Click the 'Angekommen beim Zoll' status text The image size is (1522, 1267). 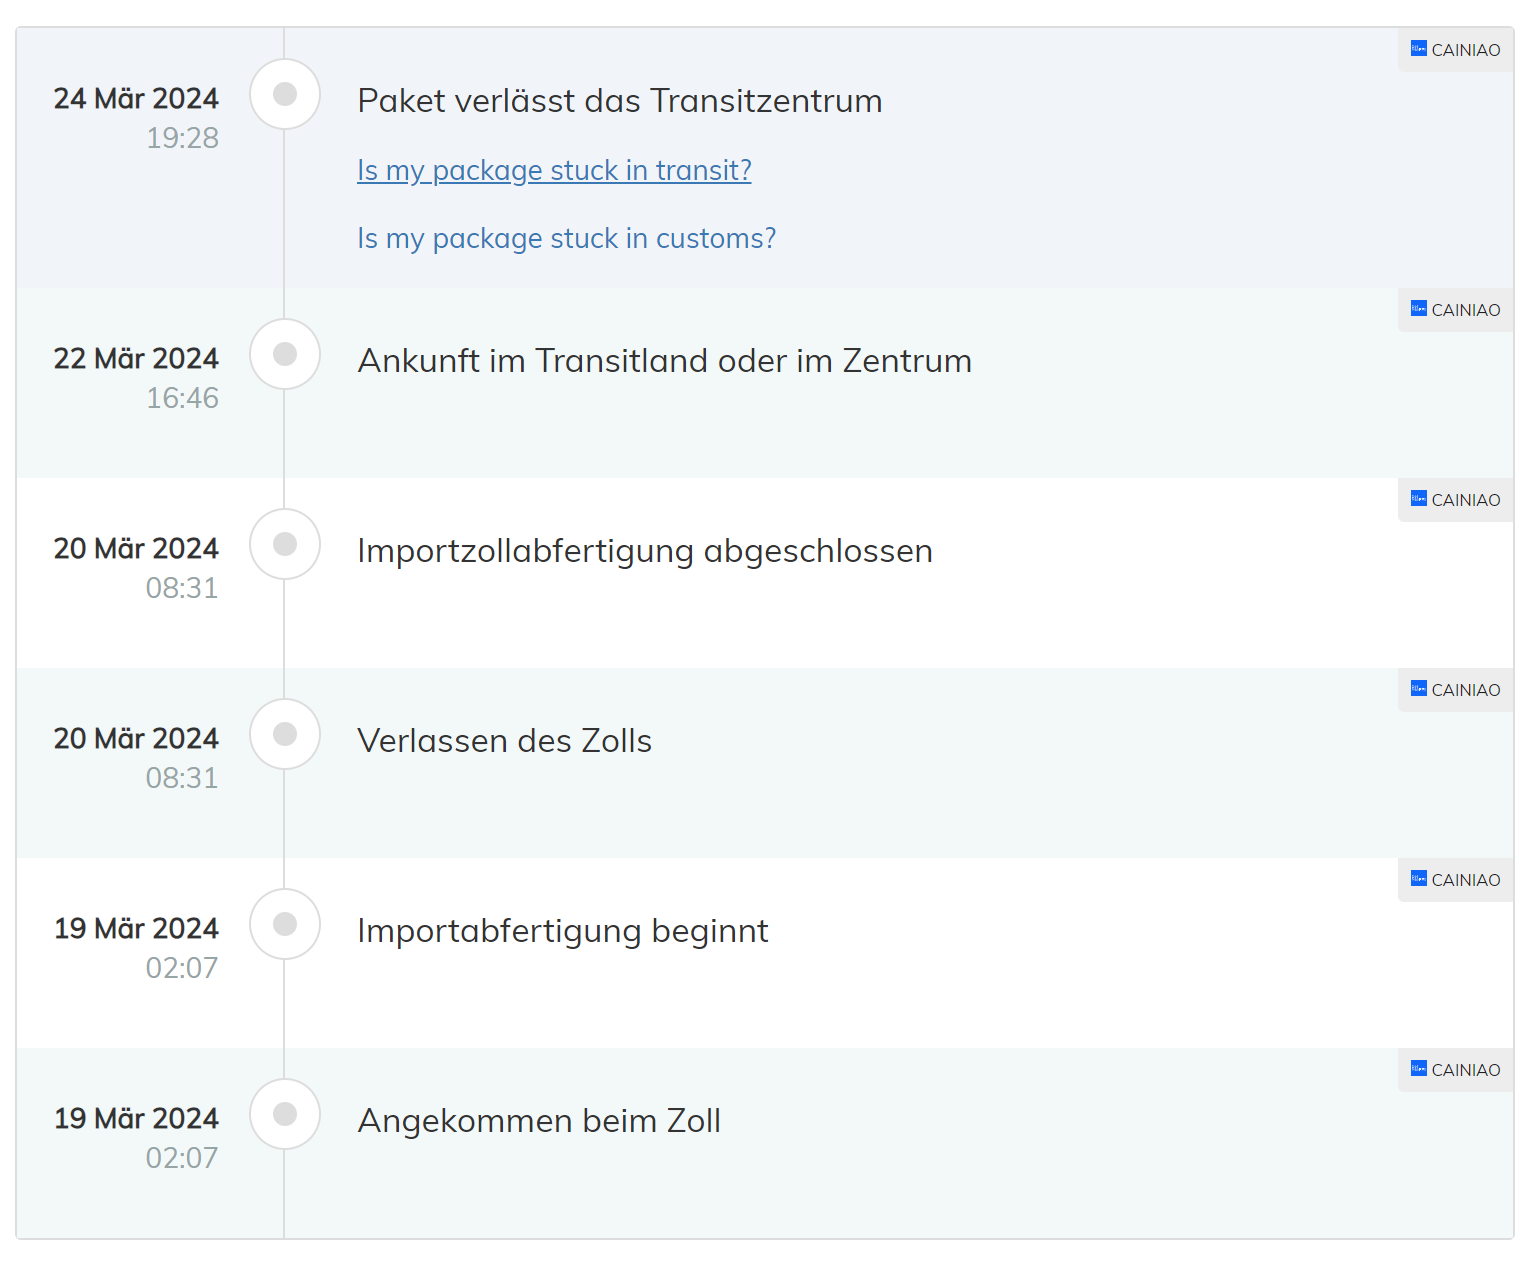click(x=539, y=1121)
